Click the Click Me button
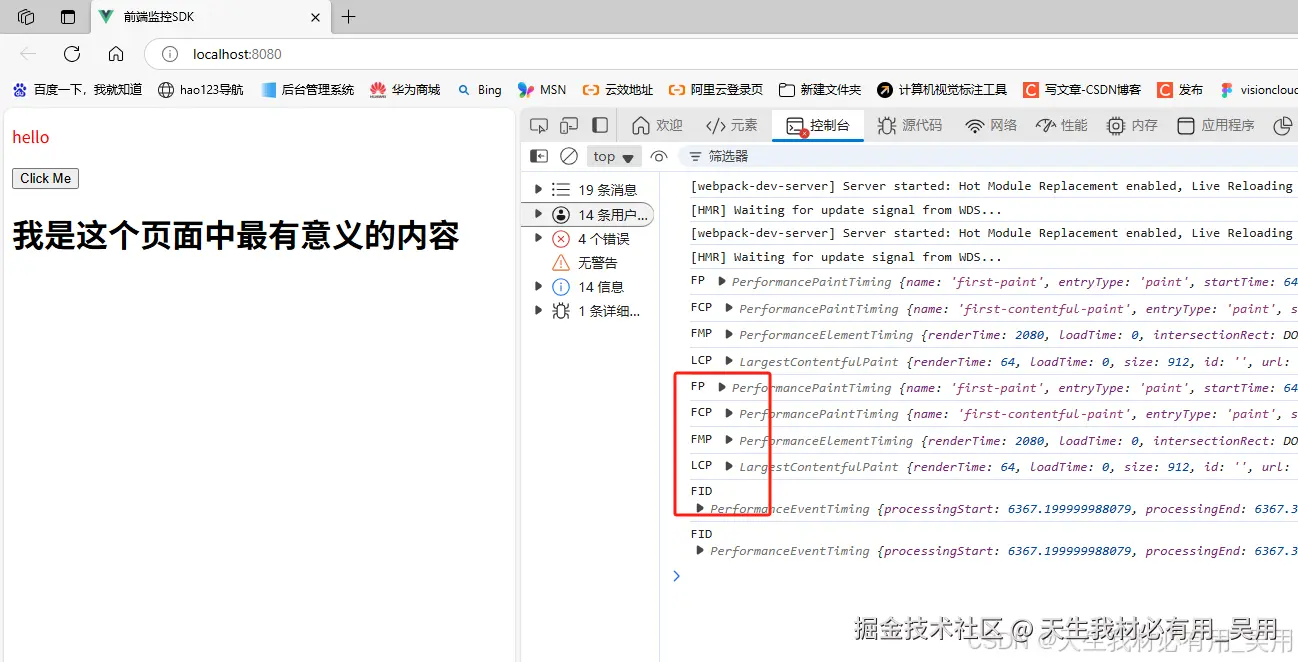This screenshot has height=662, width=1298. pyautogui.click(x=45, y=178)
